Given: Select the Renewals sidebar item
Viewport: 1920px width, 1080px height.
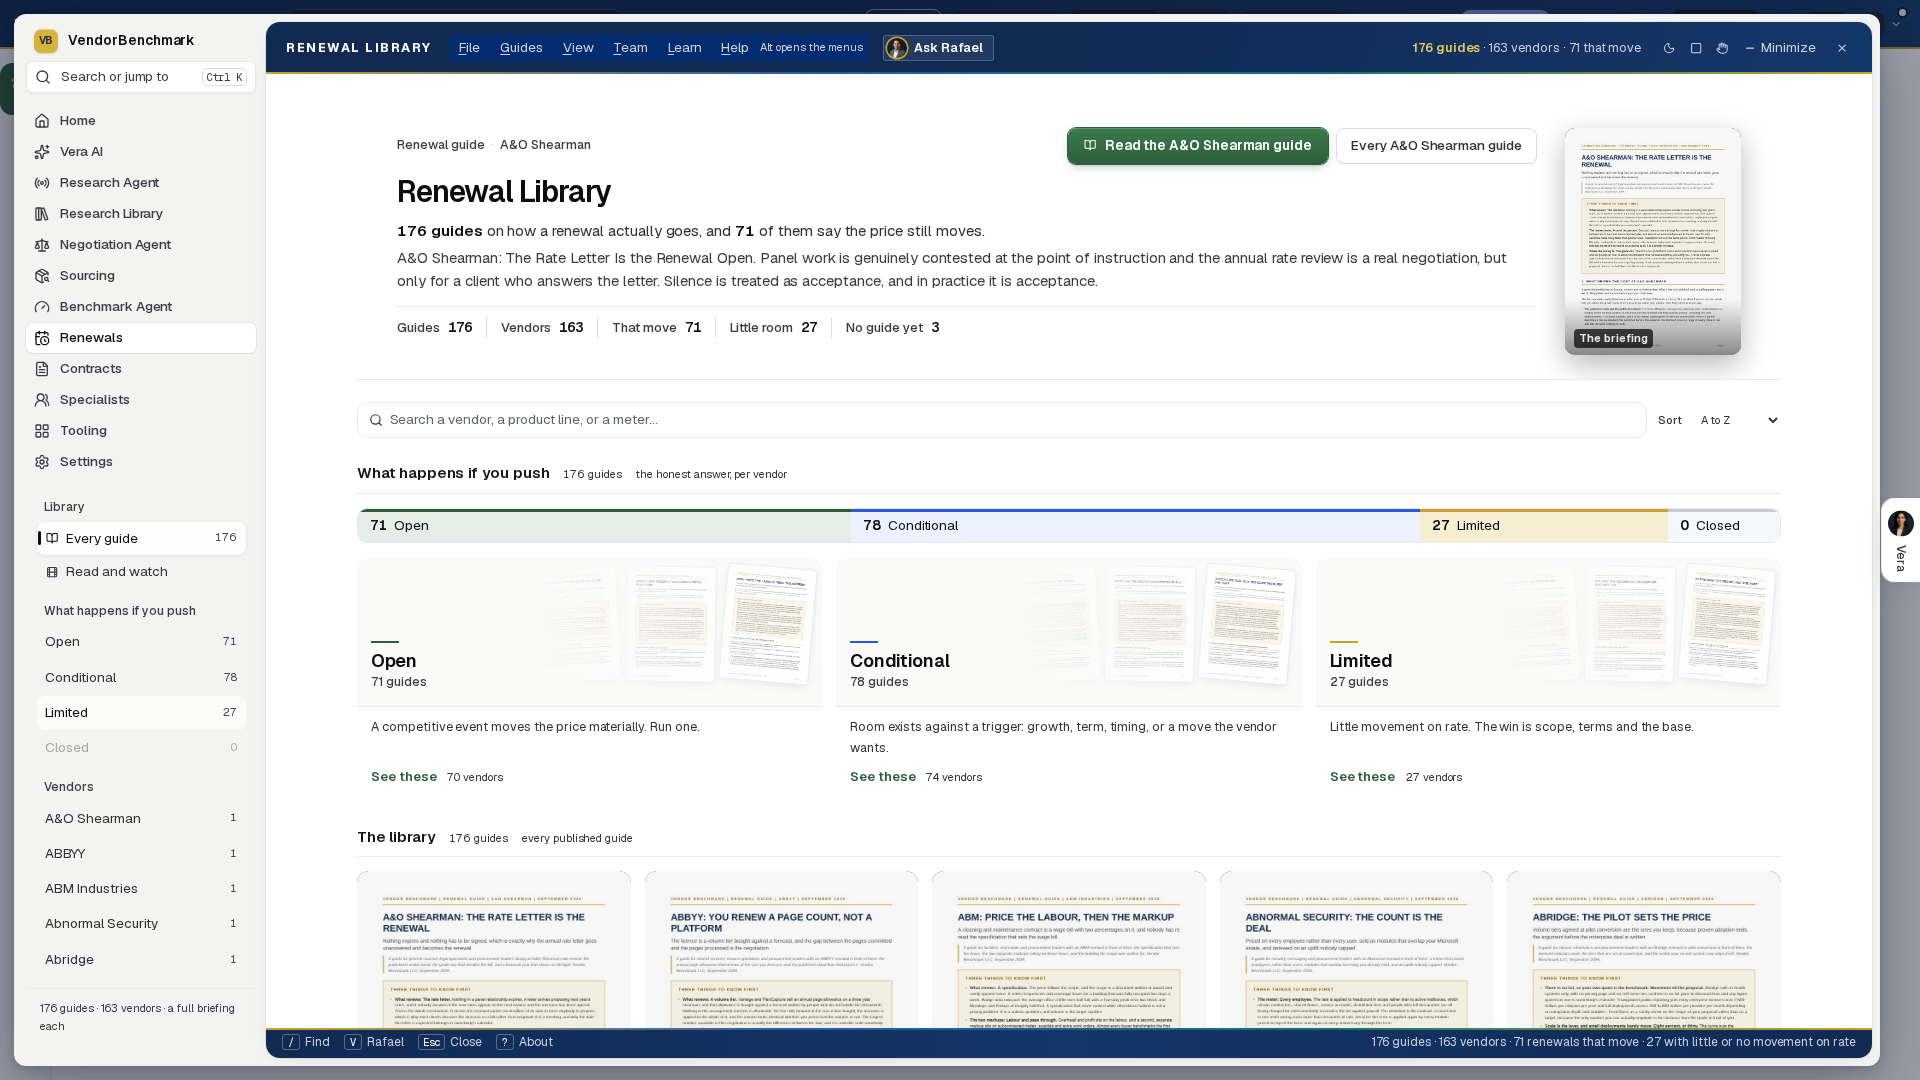Looking at the screenshot, I should [x=141, y=338].
